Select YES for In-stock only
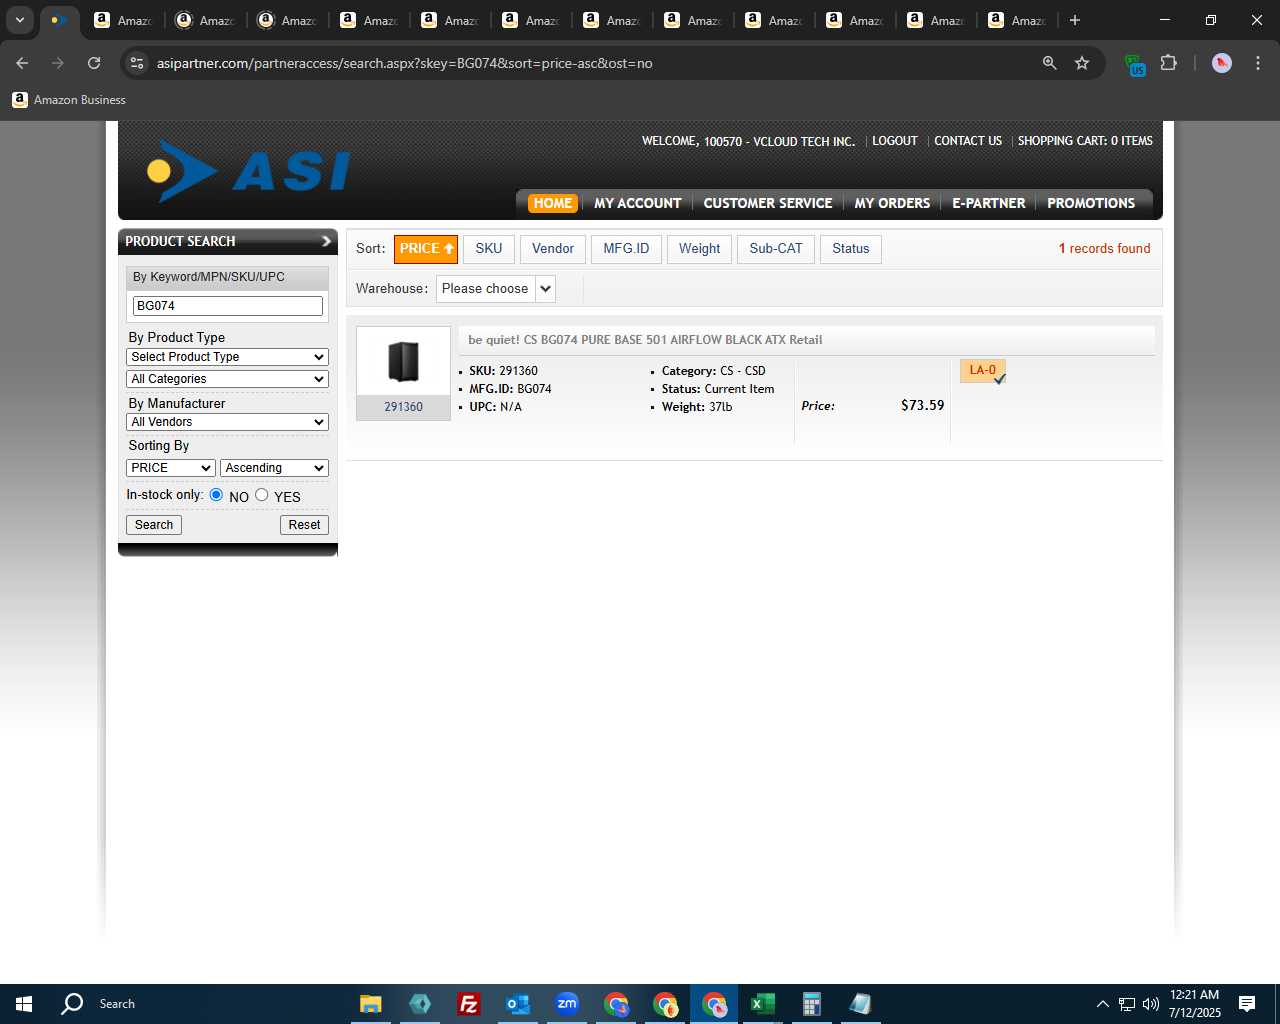The width and height of the screenshot is (1280, 1024). tap(262, 495)
